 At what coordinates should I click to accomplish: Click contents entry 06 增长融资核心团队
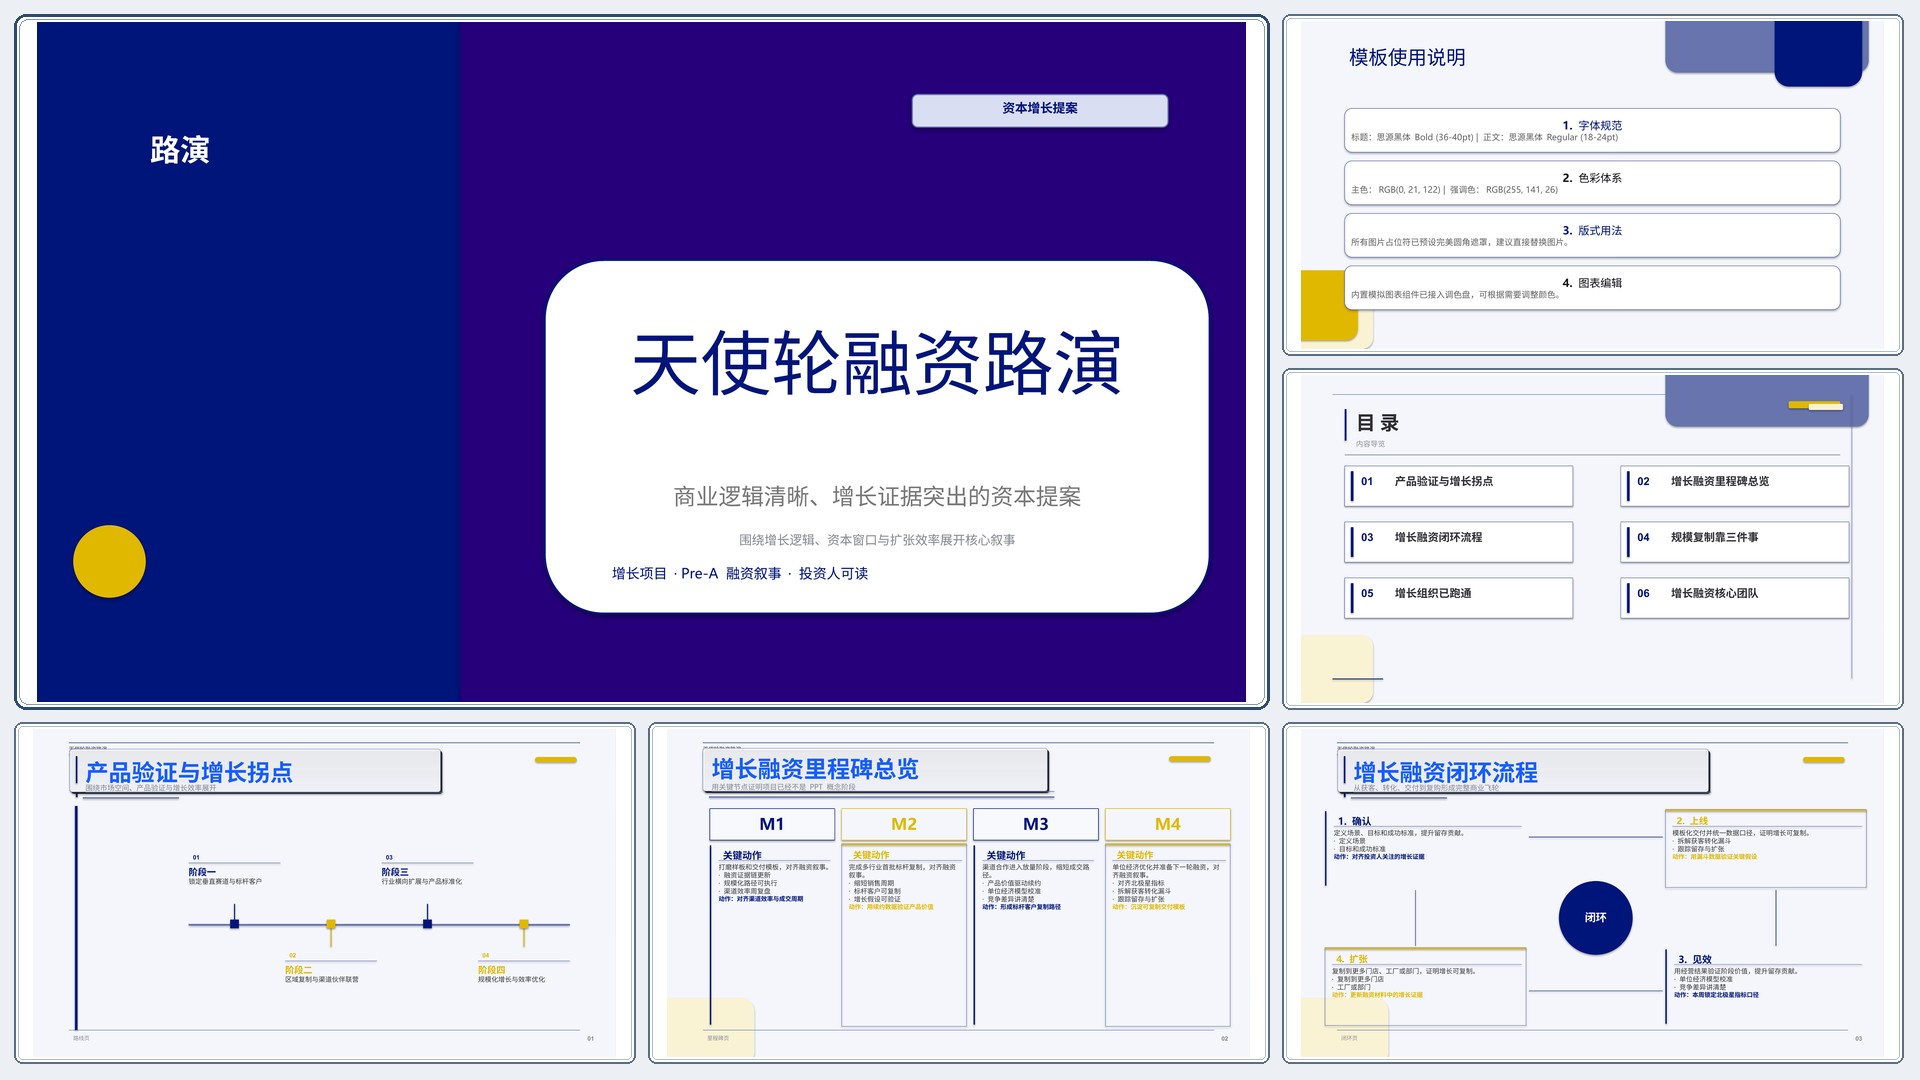1735,598
